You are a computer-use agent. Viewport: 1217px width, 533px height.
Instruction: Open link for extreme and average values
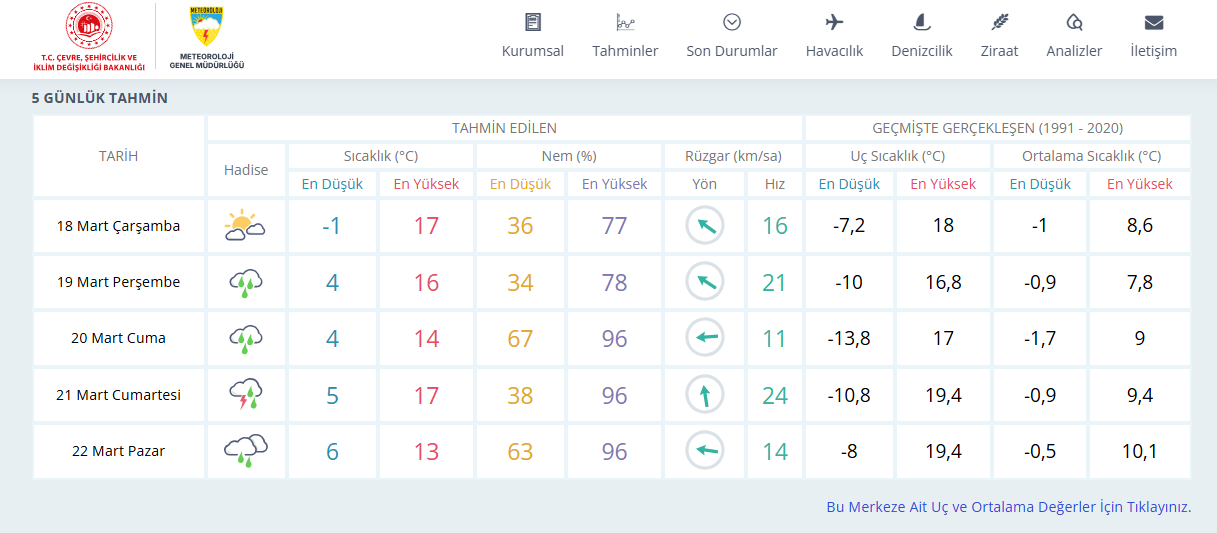[x=1008, y=507]
